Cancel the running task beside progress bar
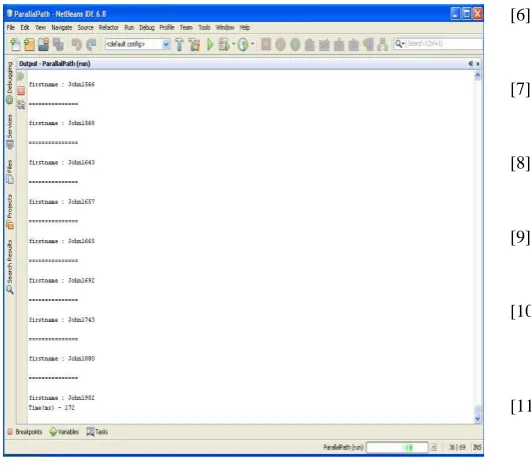This screenshot has width=531, height=468. [x=433, y=447]
